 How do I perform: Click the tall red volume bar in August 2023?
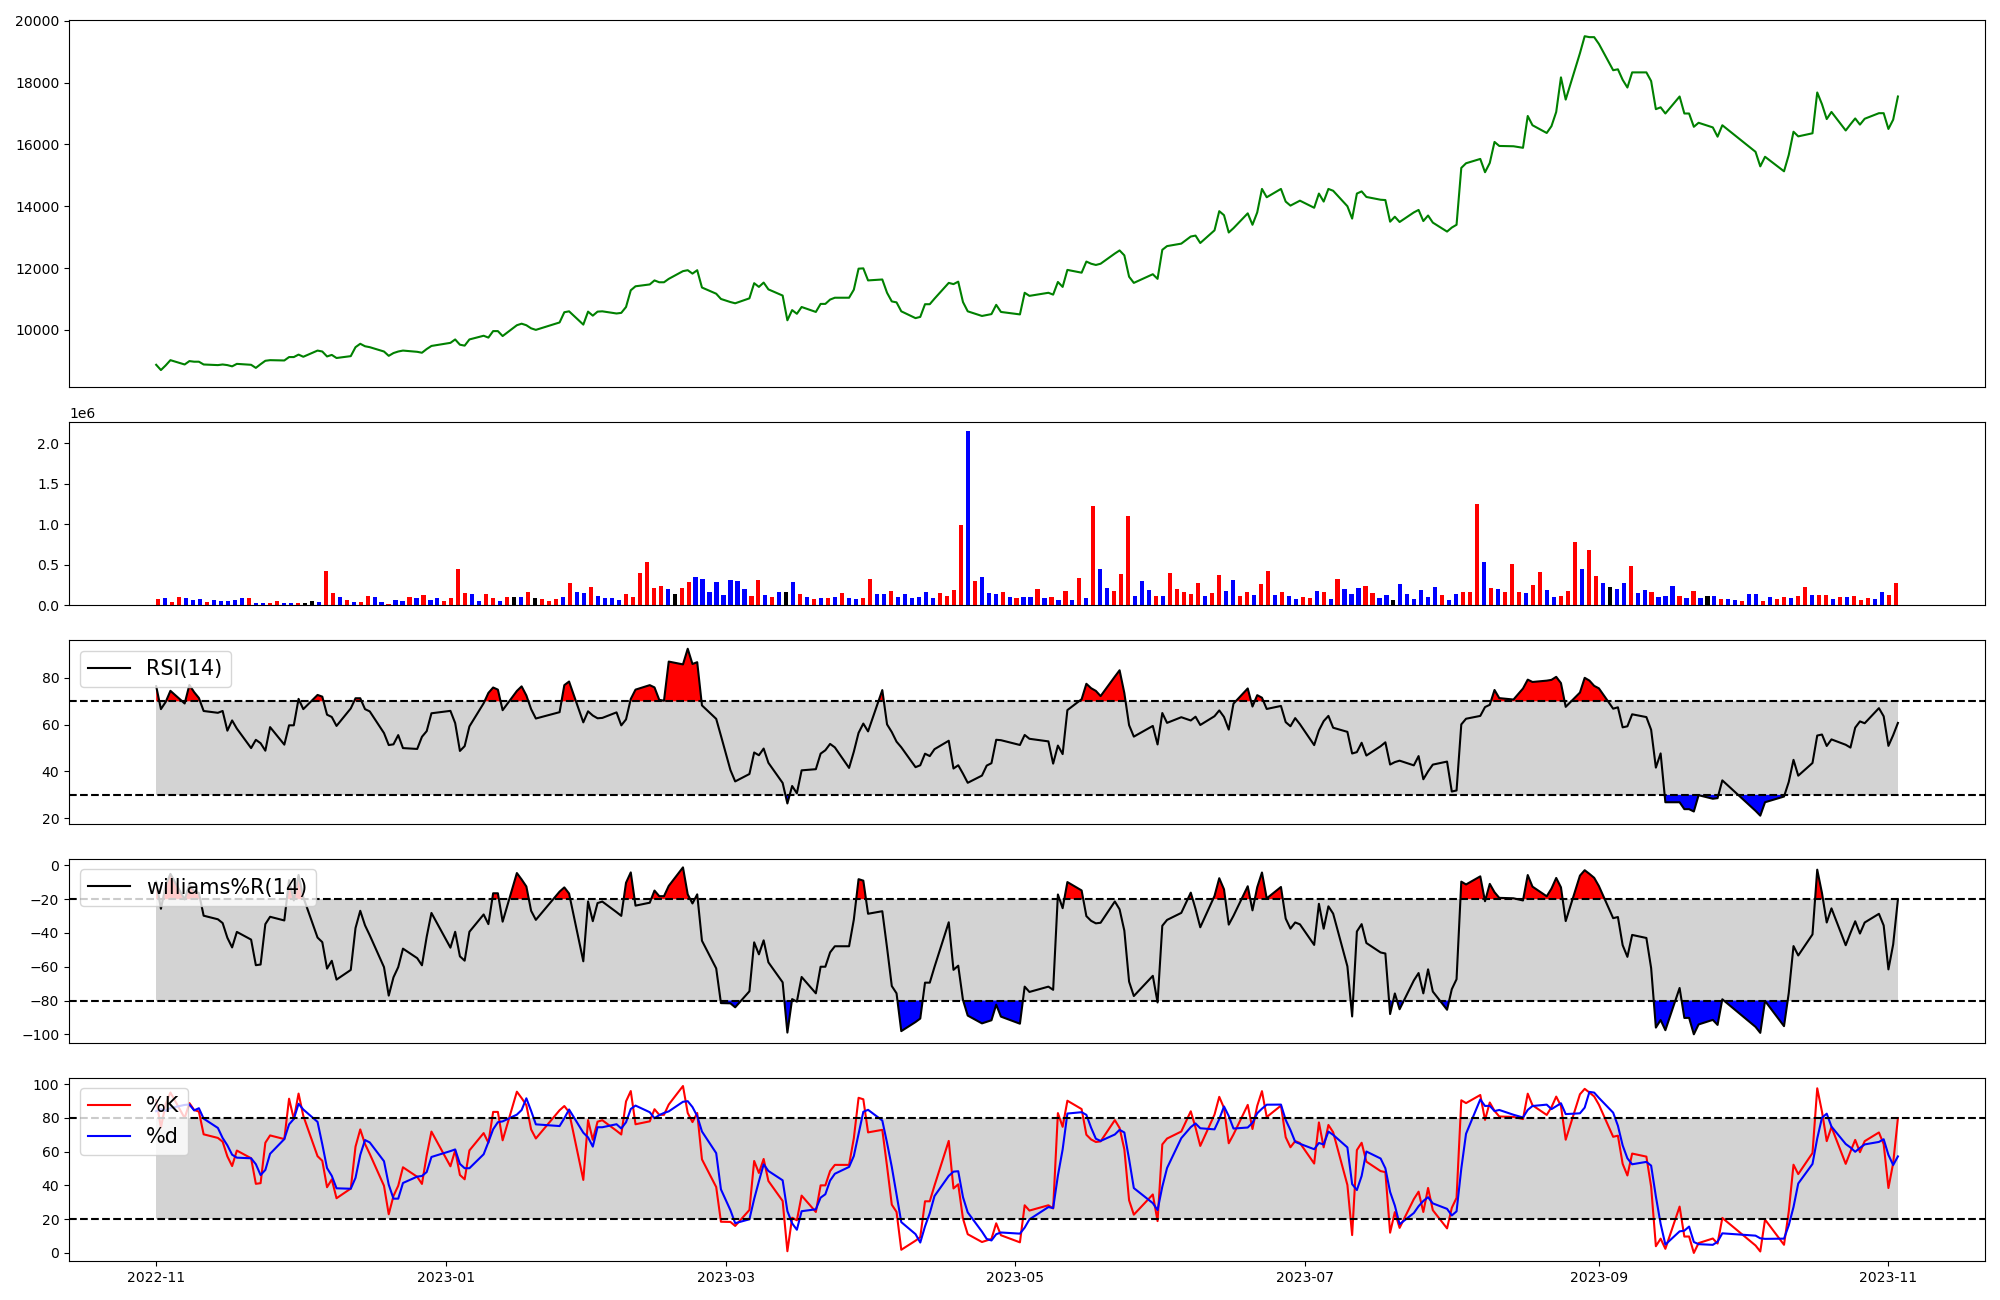pyautogui.click(x=1477, y=555)
